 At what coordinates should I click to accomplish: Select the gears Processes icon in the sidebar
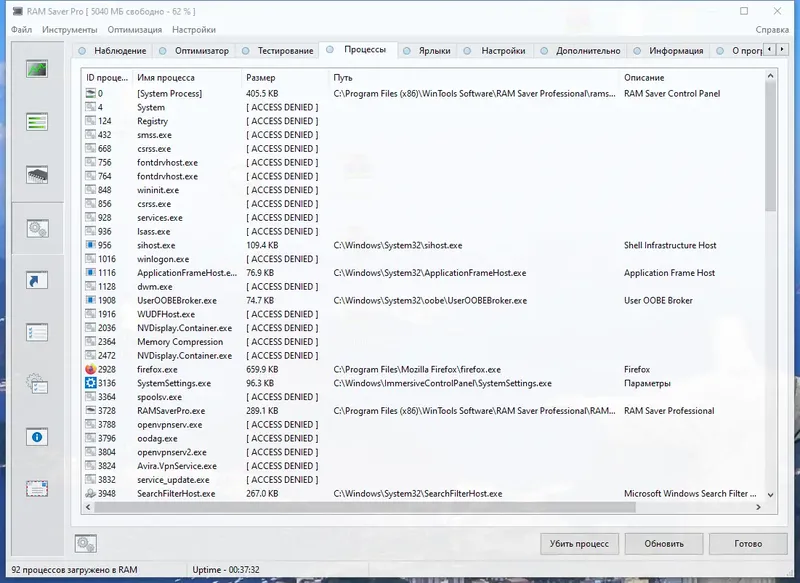37,227
